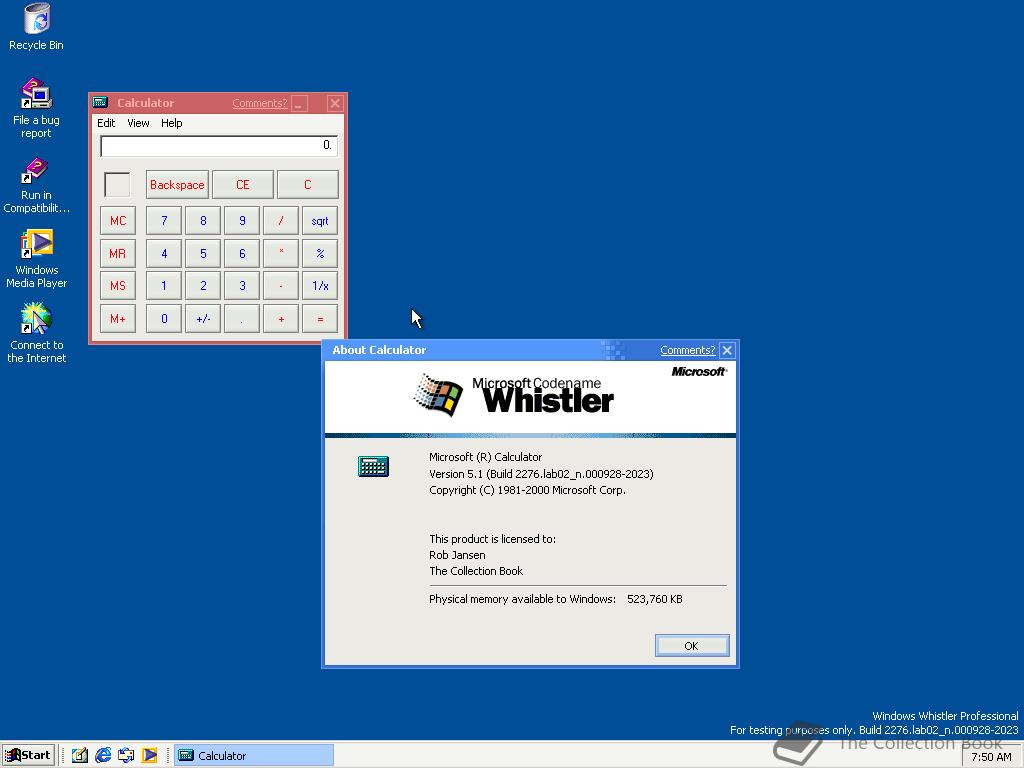1024x768 pixels.
Task: Open Help menu in Calculator
Action: coord(171,123)
